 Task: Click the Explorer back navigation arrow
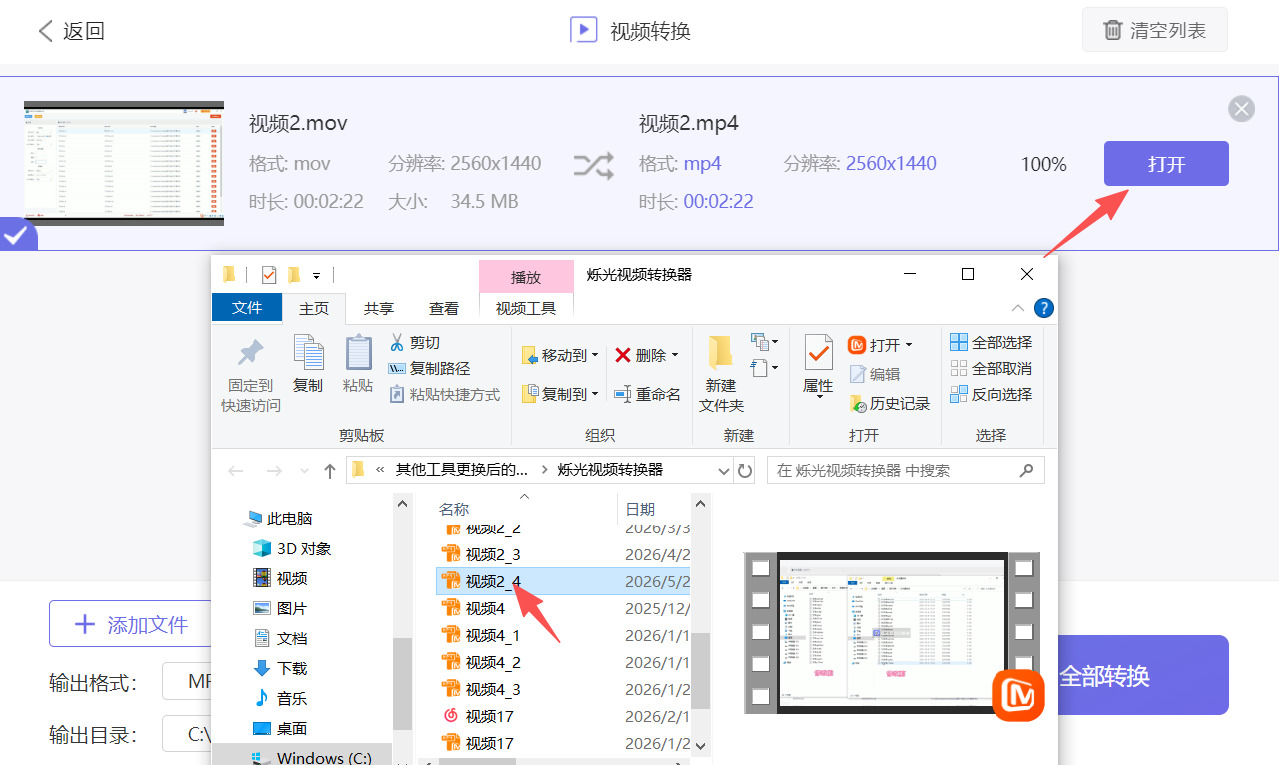(236, 470)
